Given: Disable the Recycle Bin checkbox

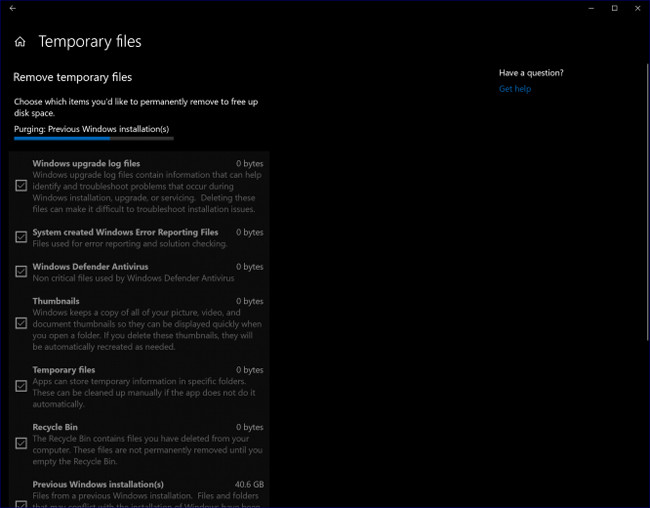Looking at the screenshot, I should click(x=21, y=443).
